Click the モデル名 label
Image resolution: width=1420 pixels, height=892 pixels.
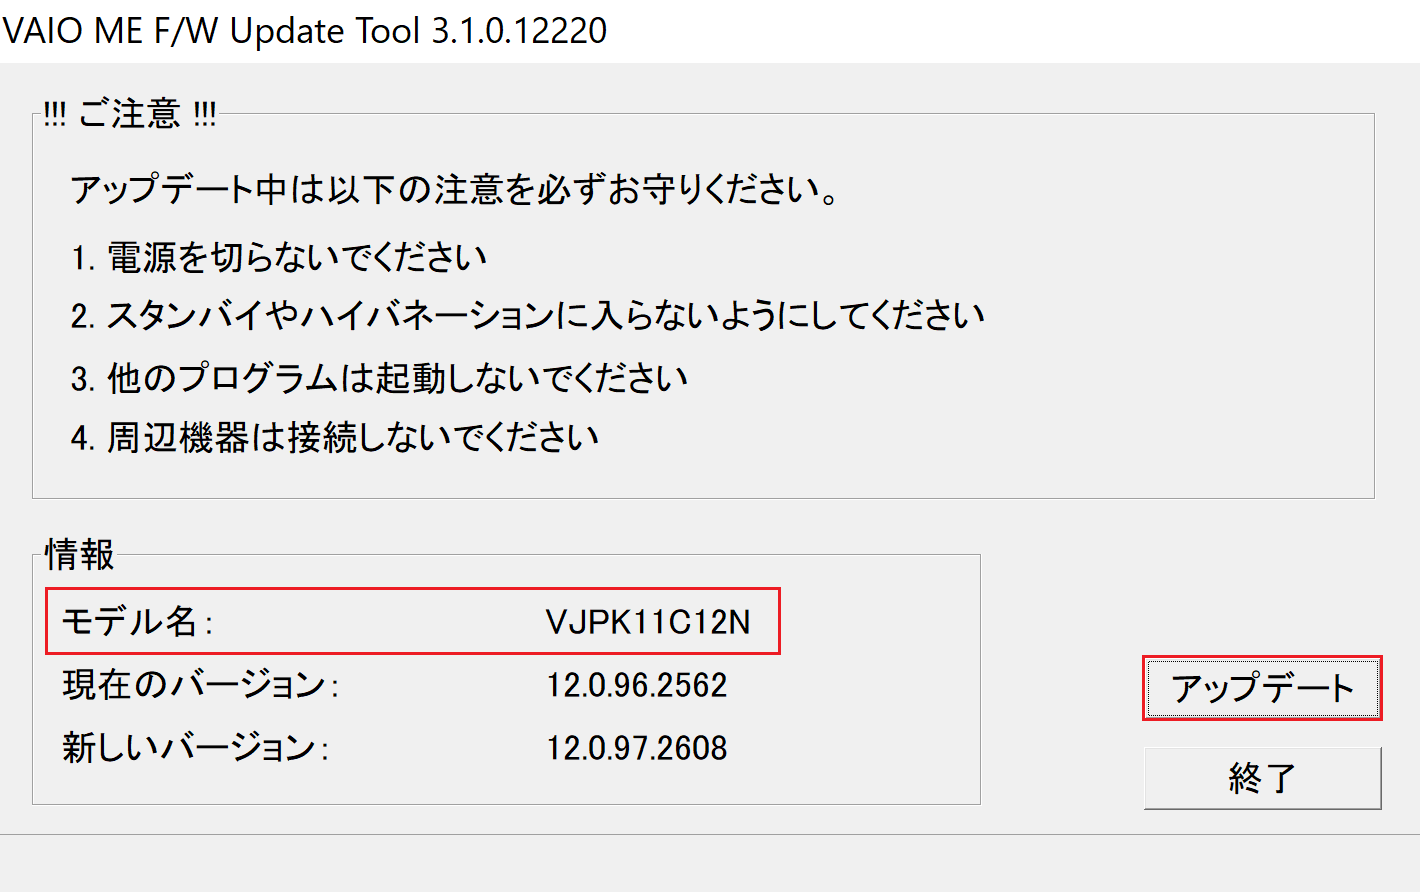coord(137,622)
